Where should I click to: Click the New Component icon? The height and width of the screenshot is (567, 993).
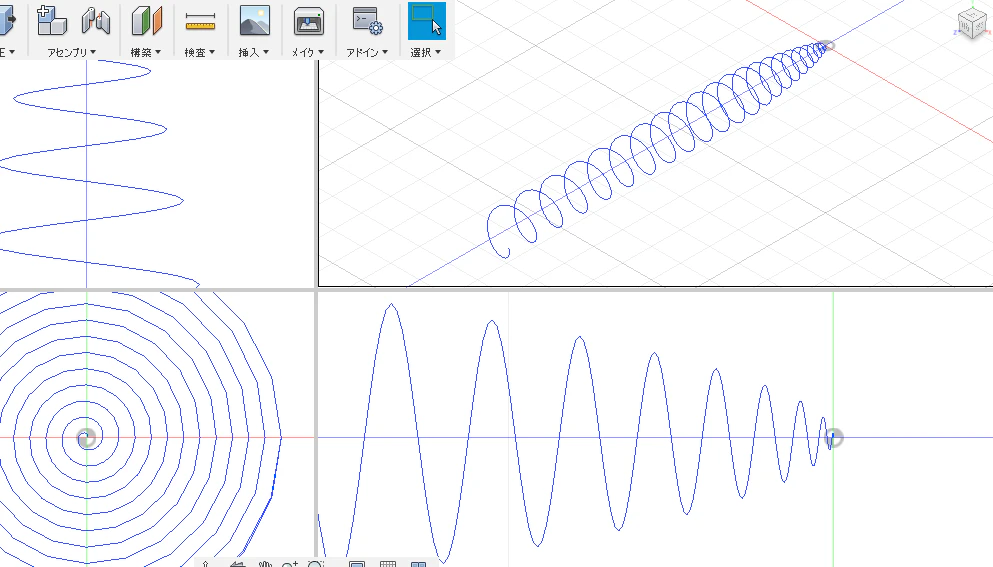[52, 21]
